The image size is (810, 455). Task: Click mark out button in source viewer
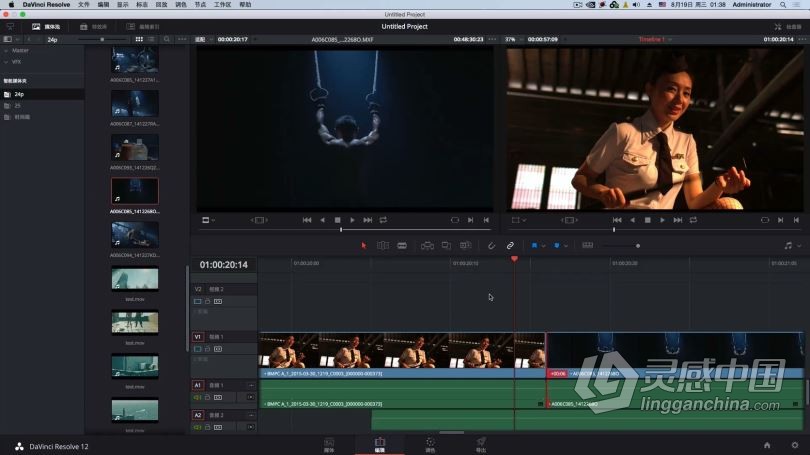[x=486, y=220]
